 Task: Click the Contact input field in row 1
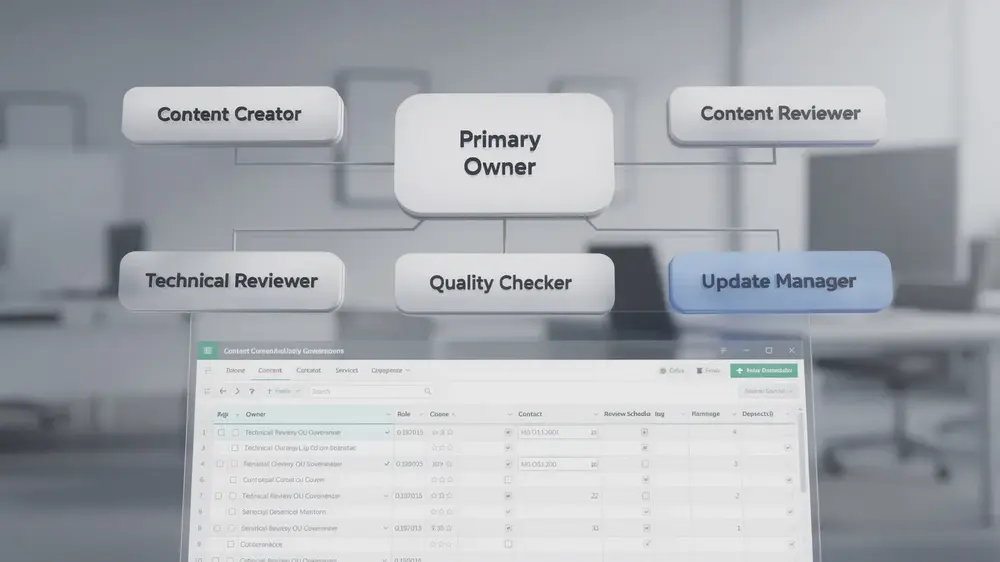tap(557, 433)
